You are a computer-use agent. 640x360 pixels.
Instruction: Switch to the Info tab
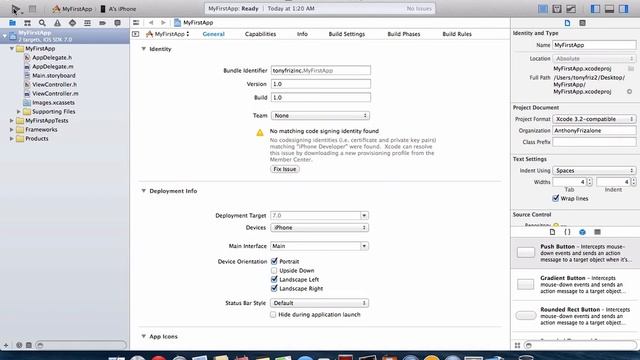(302, 34)
